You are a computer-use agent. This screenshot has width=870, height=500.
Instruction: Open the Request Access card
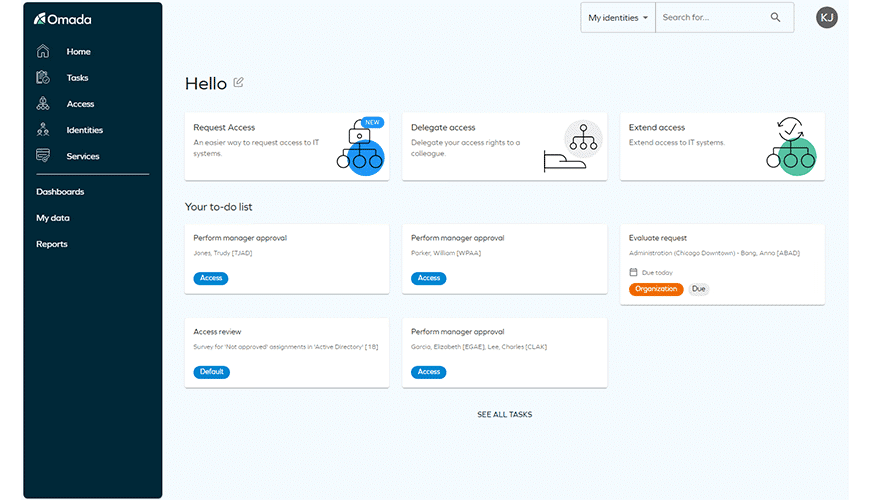287,146
